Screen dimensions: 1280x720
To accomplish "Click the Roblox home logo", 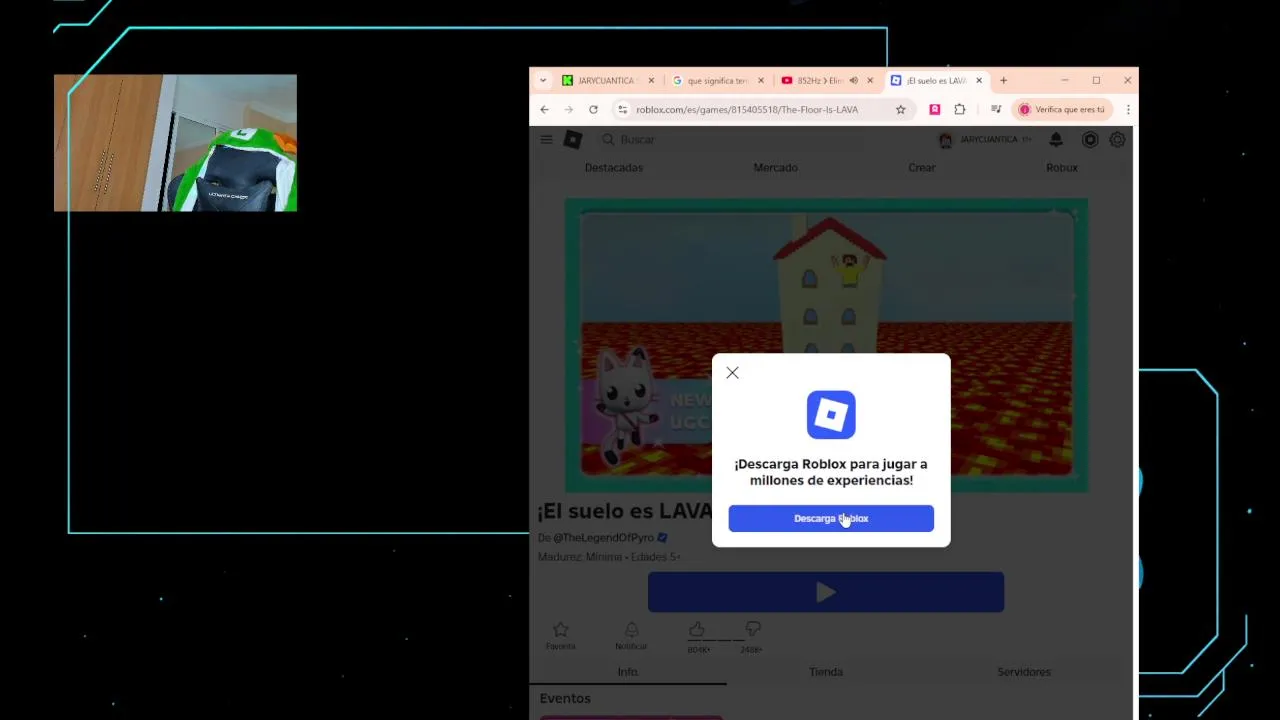I will [573, 140].
